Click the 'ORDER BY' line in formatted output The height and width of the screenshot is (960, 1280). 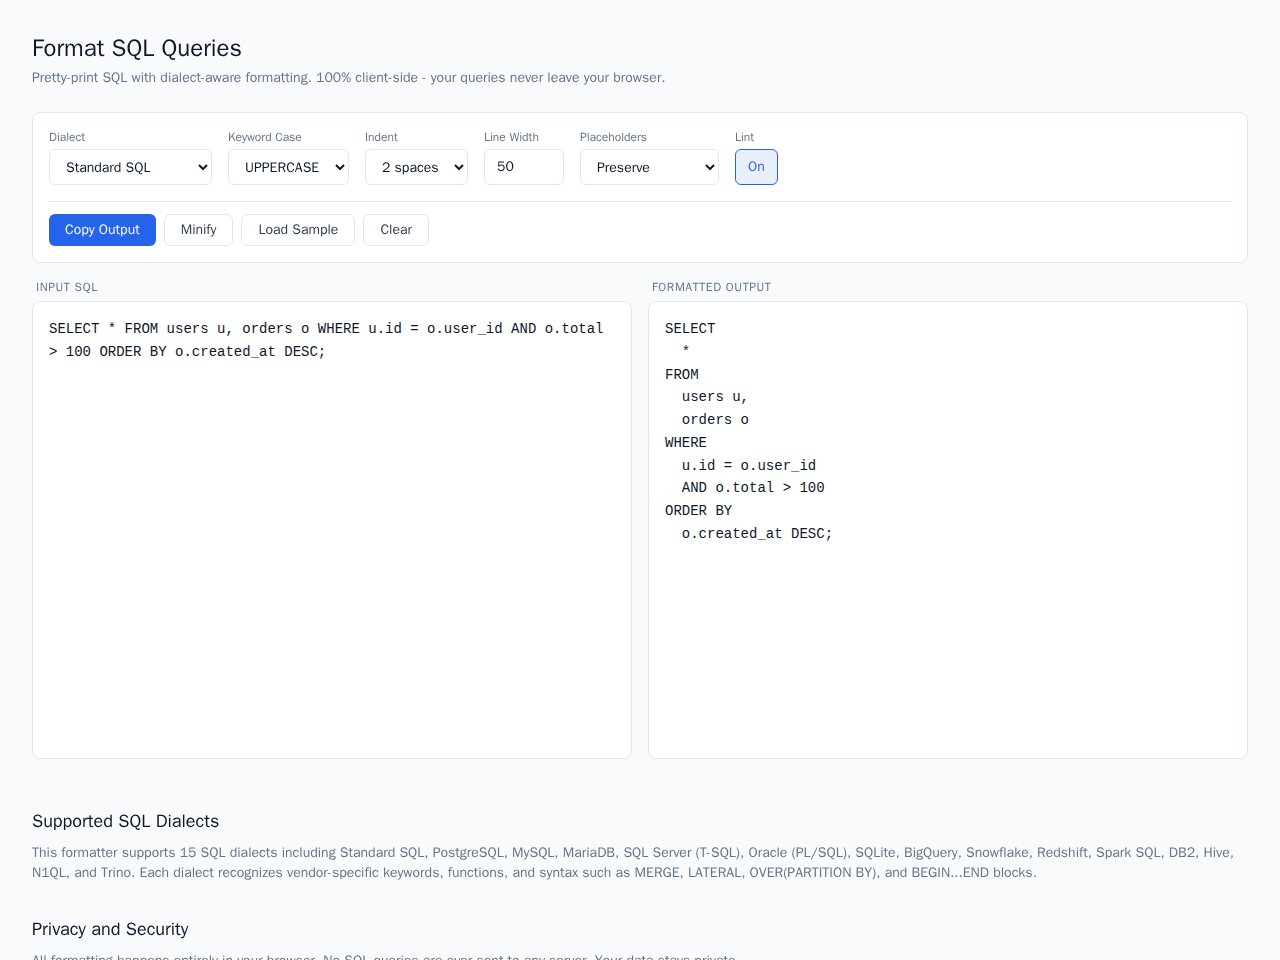[x=699, y=511]
